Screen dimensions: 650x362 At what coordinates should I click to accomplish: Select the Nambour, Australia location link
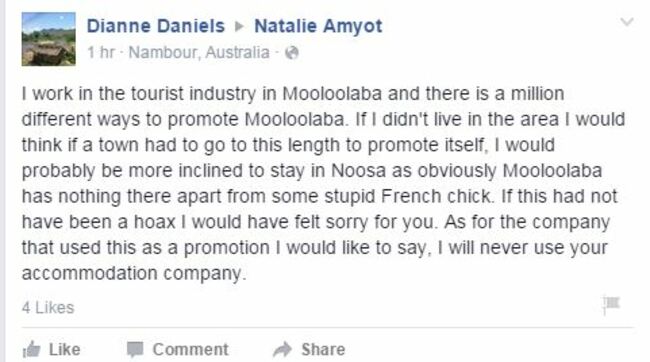point(199,53)
